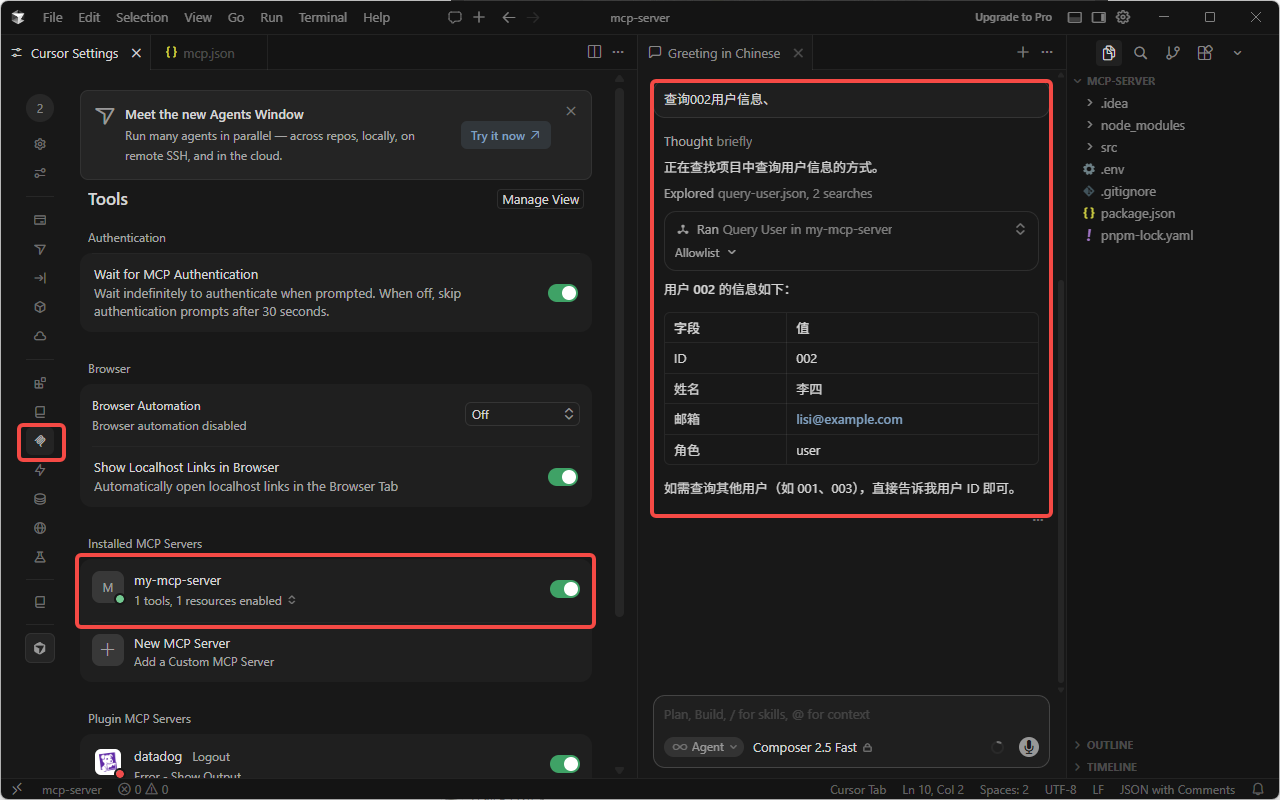Viewport: 1280px width, 800px height.
Task: Add a New MCP Server
Action: click(x=337, y=652)
